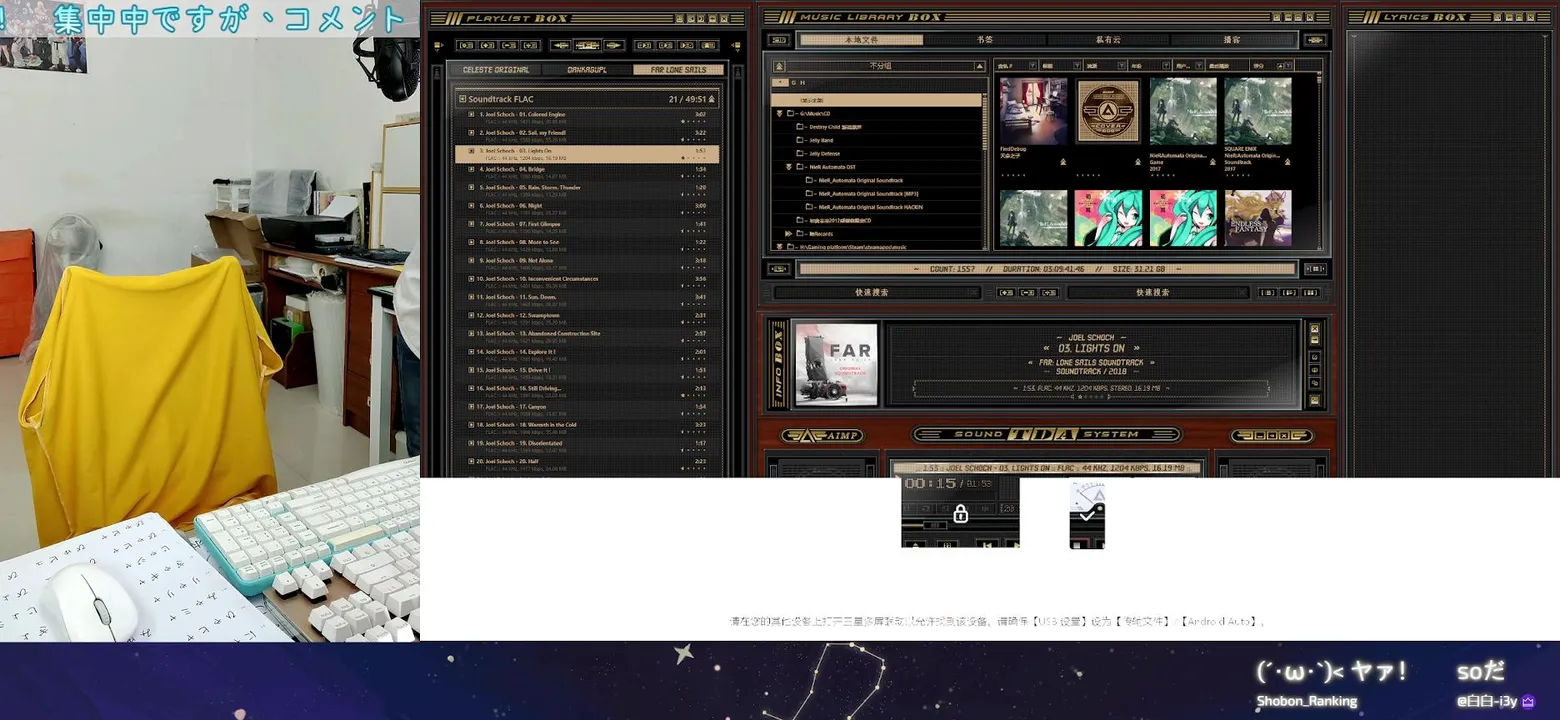Toggle checkbox beside 06. Night track
This screenshot has height=720, width=1560.
click(472, 206)
